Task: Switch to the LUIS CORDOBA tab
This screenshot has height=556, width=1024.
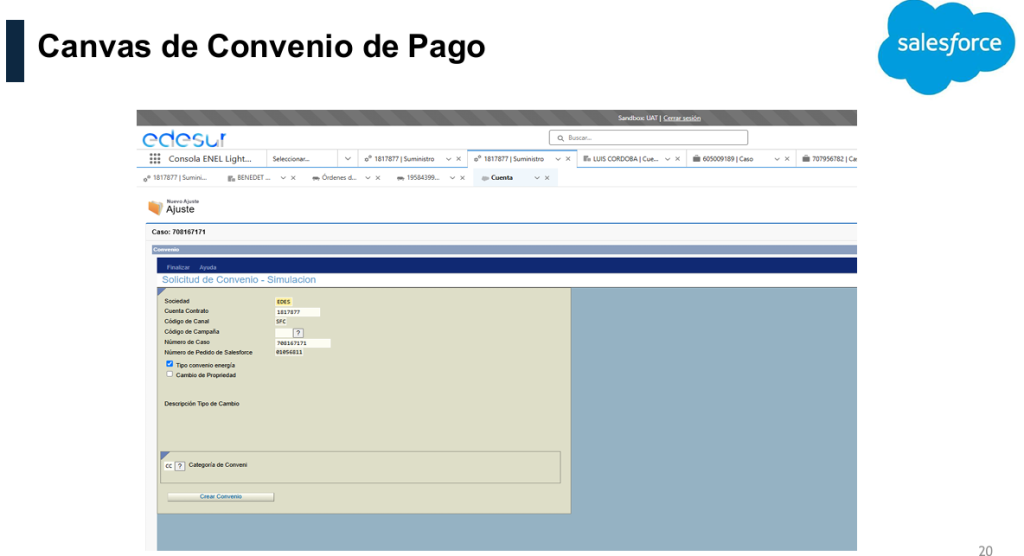Action: 620,158
